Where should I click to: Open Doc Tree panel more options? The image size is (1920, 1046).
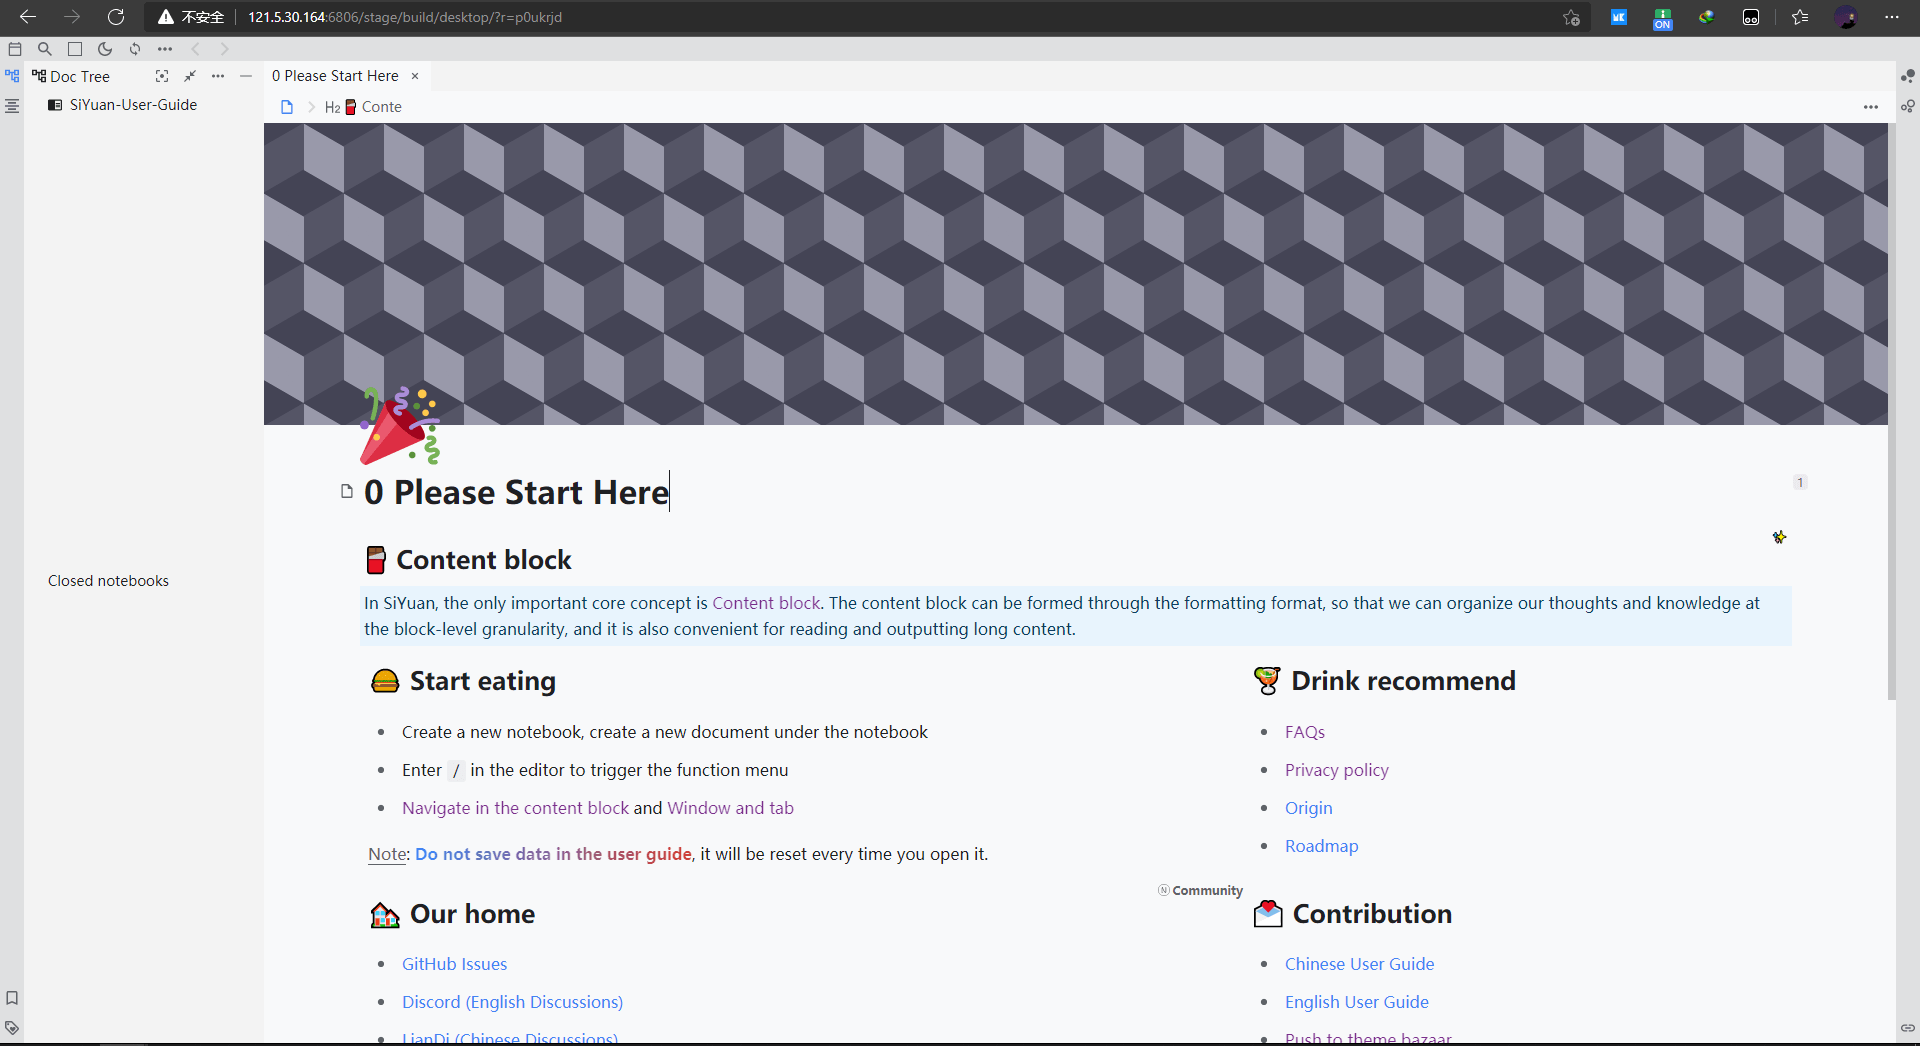pos(218,76)
